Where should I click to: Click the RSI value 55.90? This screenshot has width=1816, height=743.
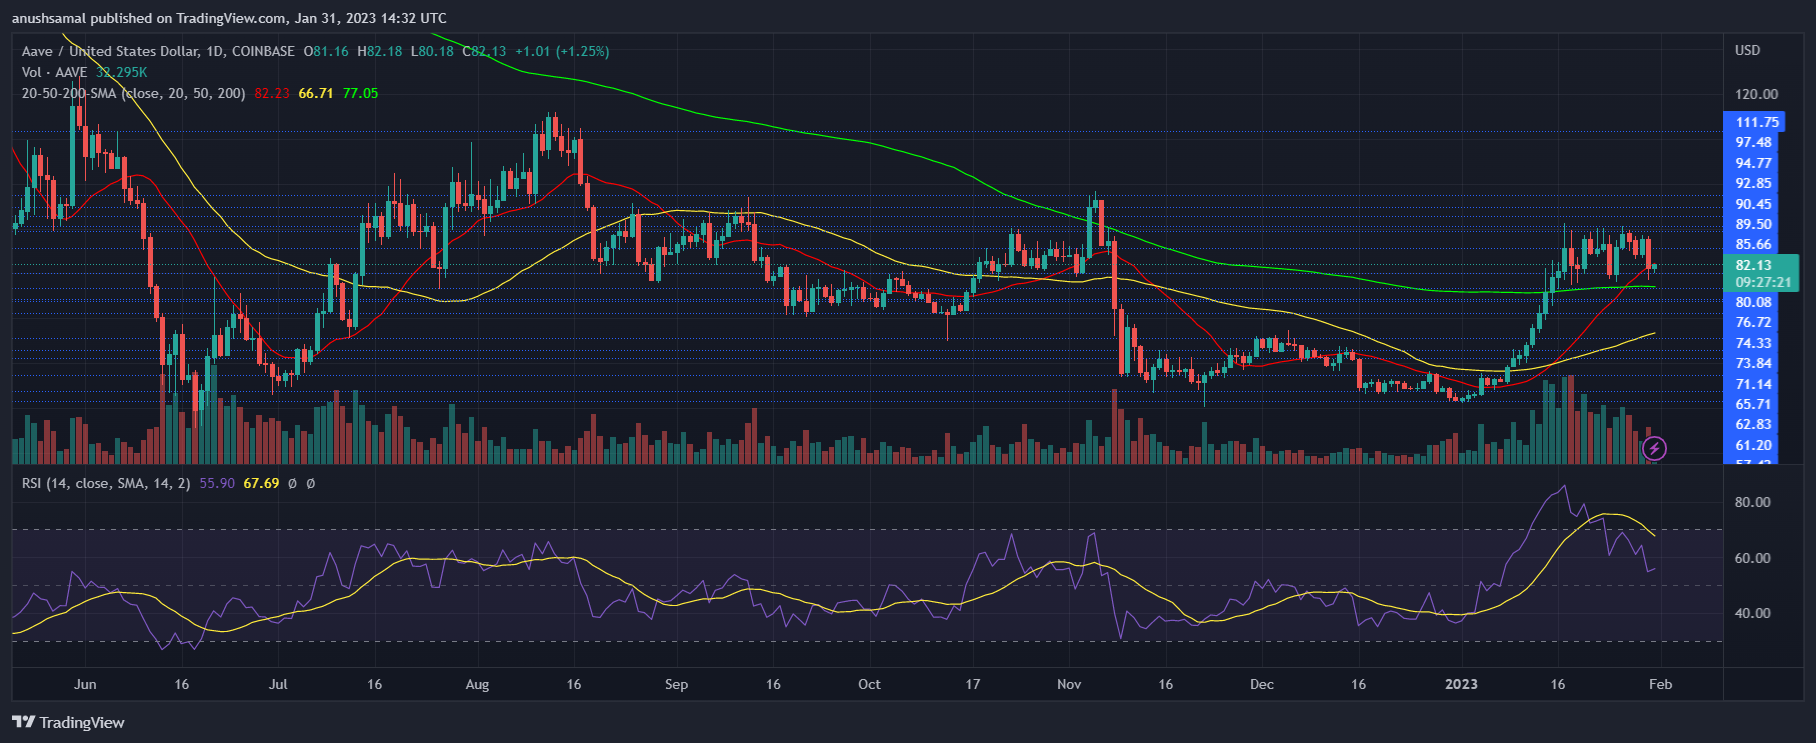click(217, 483)
